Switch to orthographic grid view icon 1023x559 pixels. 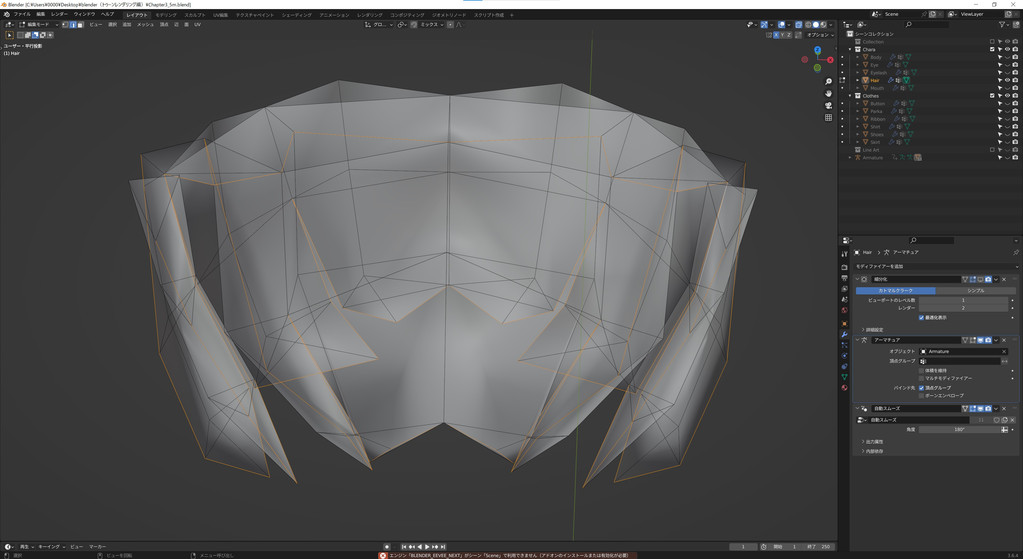tap(829, 117)
